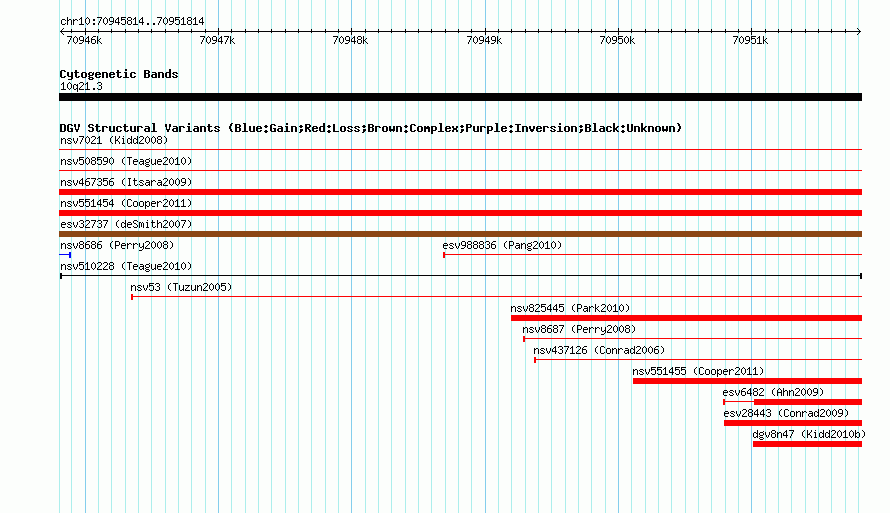Click the ruler's right arrowhead

click(859, 32)
